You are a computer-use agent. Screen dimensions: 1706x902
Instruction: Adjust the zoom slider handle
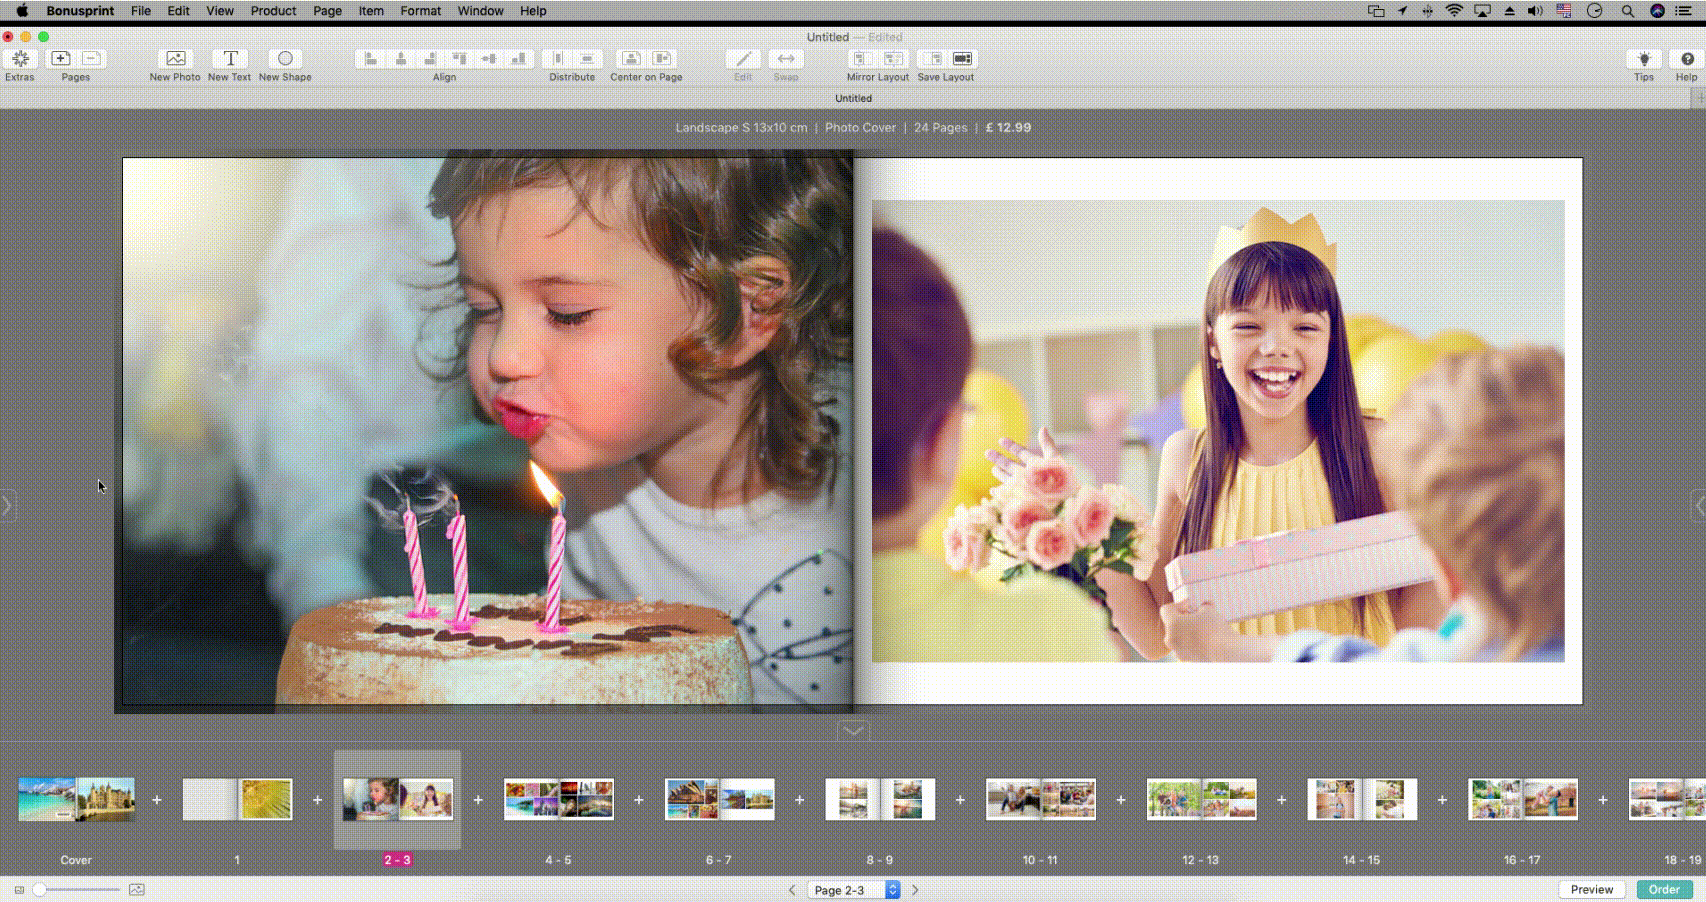pyautogui.click(x=40, y=889)
